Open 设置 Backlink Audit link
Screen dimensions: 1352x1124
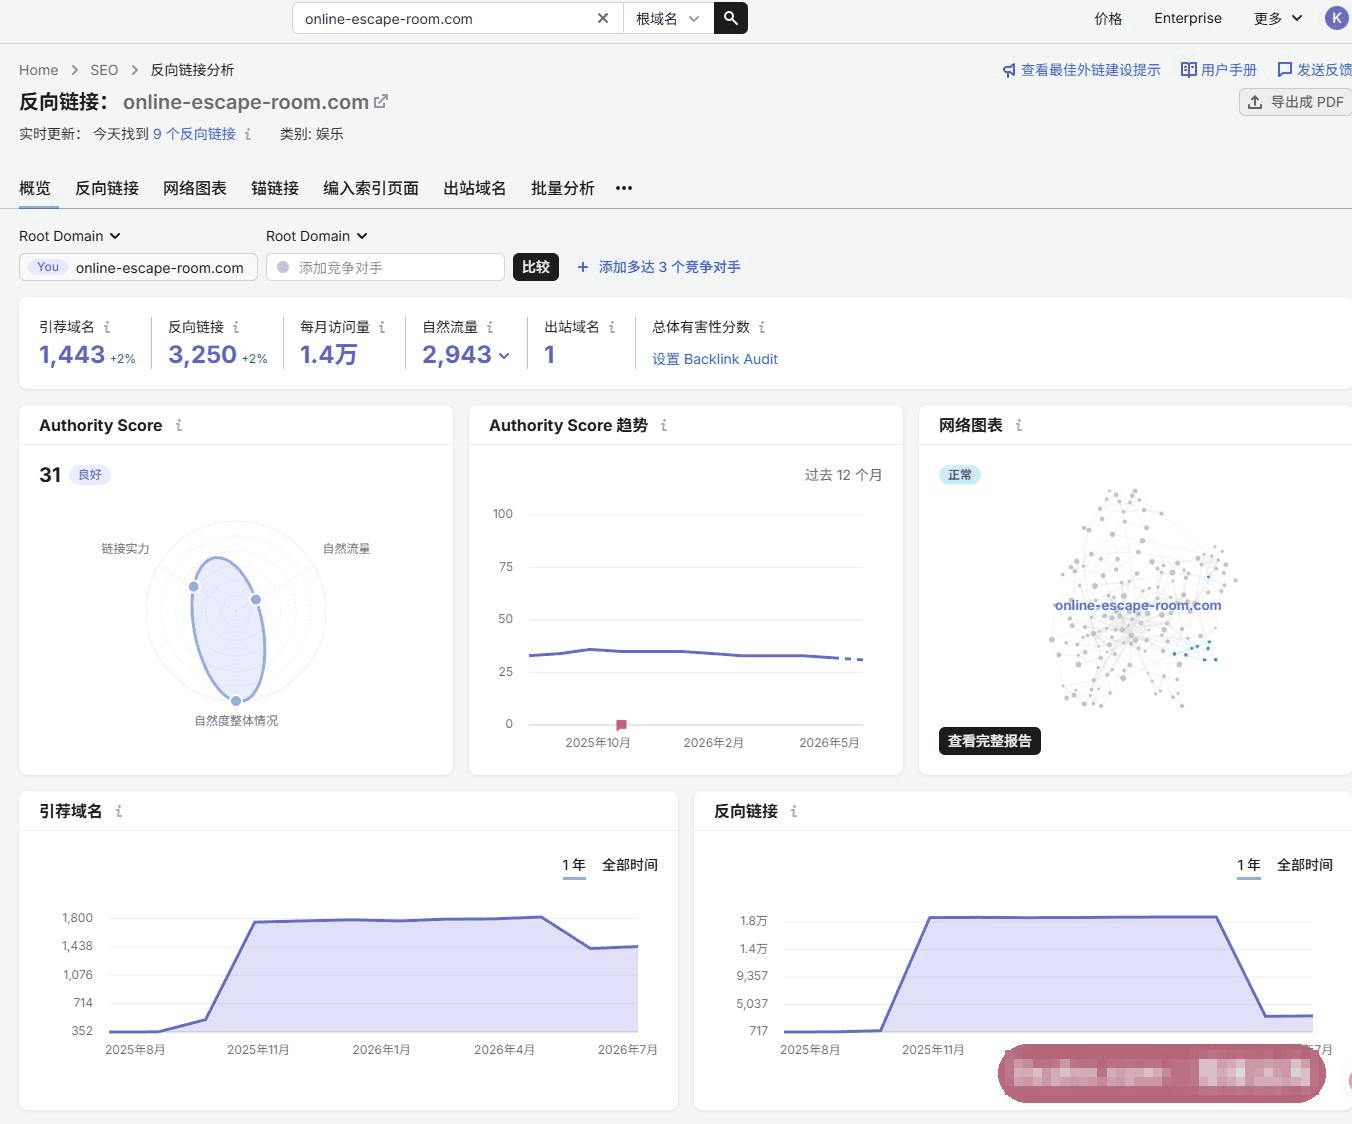tap(715, 359)
